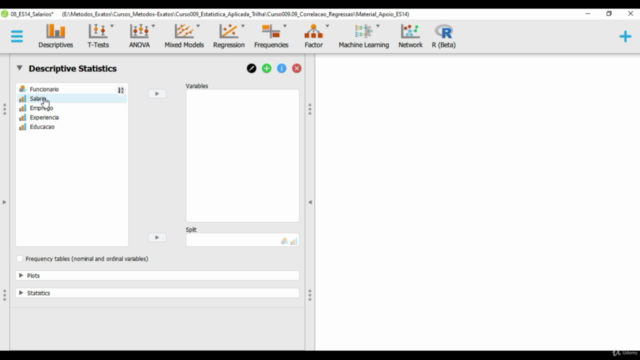Viewport: 640px width, 360px height.
Task: Select the Funcionario variable
Action: [72, 89]
